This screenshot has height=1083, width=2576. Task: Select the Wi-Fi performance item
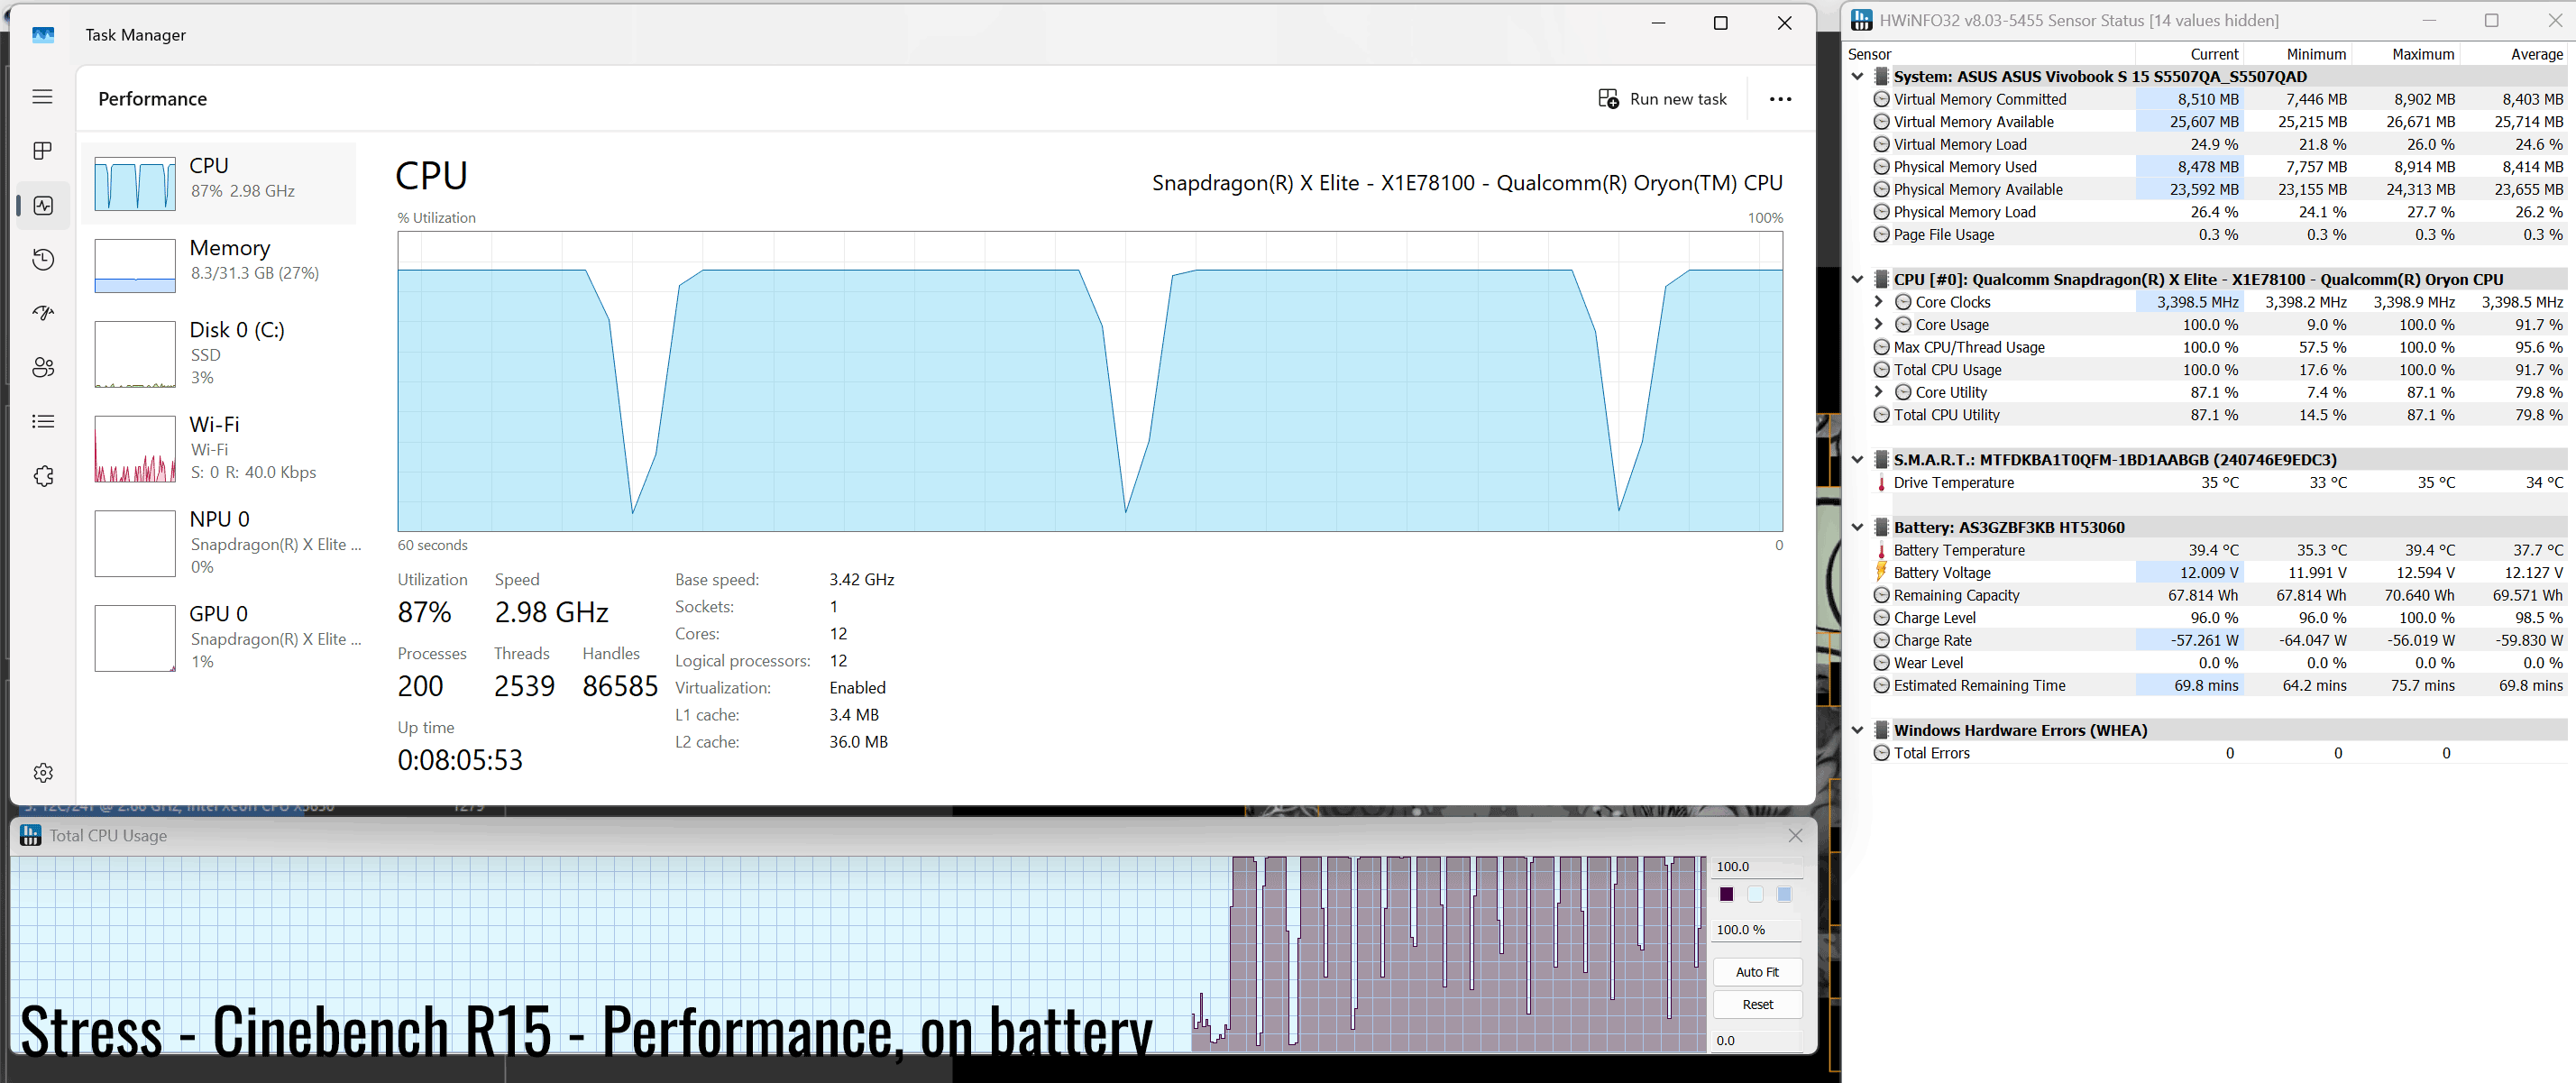pos(219,448)
